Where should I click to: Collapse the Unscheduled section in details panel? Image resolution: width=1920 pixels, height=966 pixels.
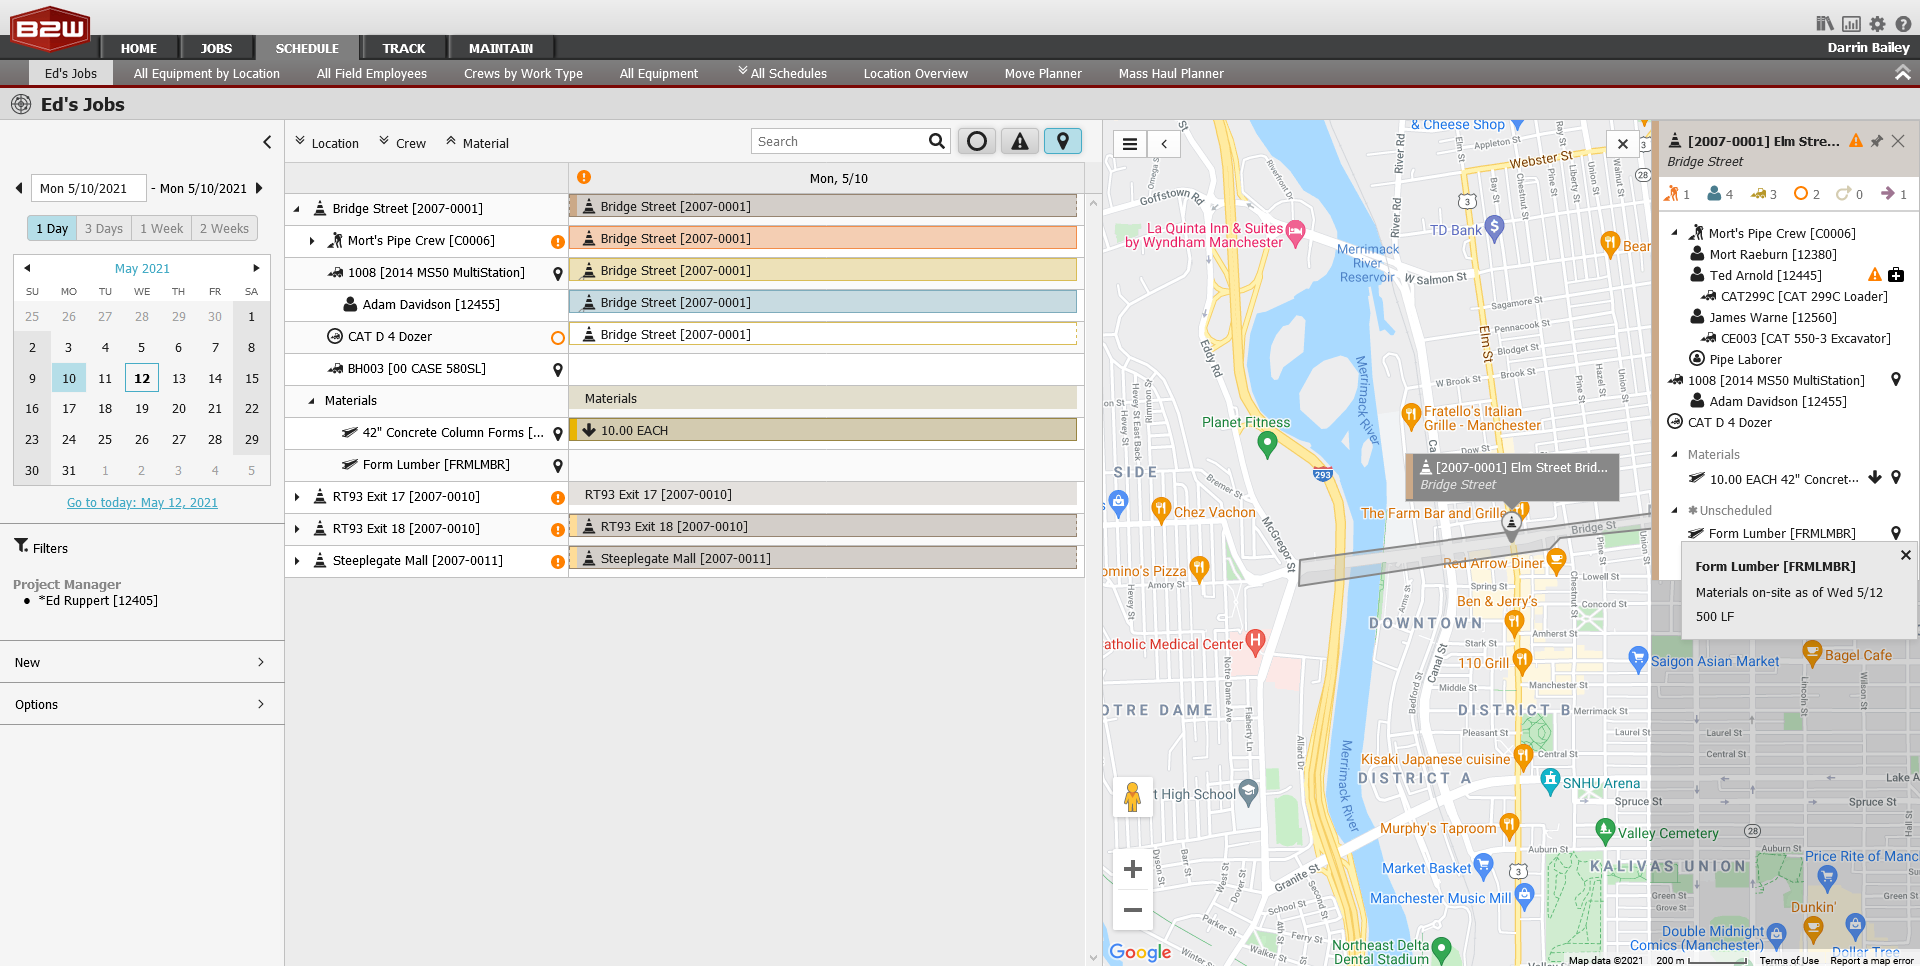point(1675,510)
